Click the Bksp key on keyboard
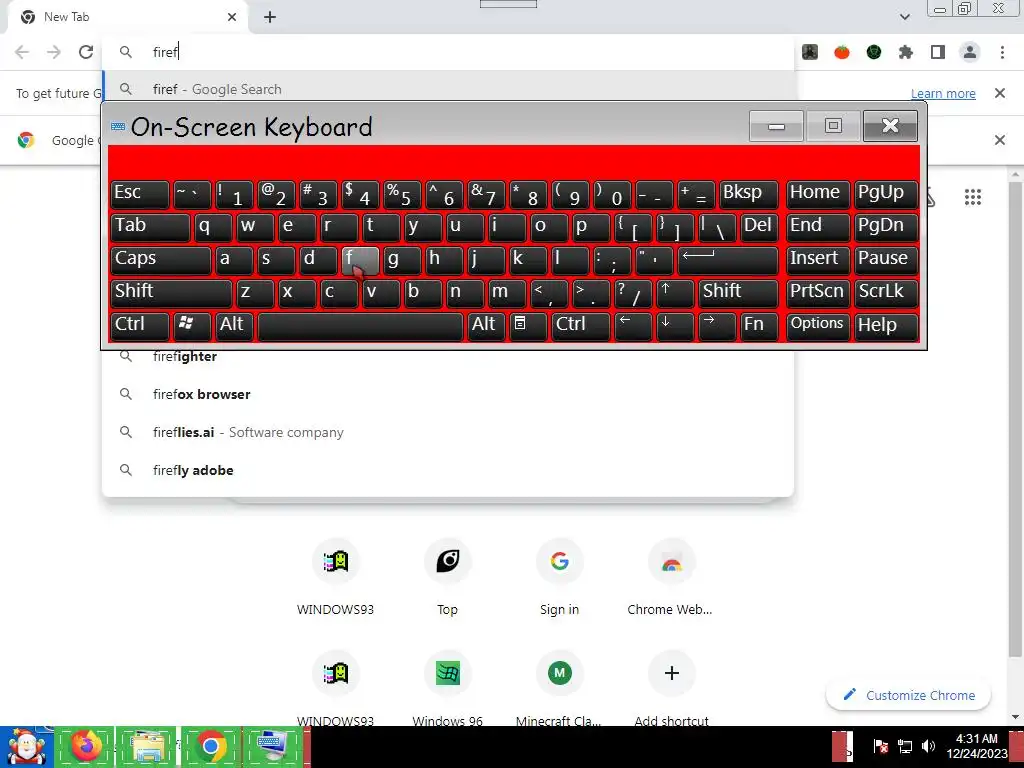Image resolution: width=1024 pixels, height=768 pixels. click(x=749, y=194)
